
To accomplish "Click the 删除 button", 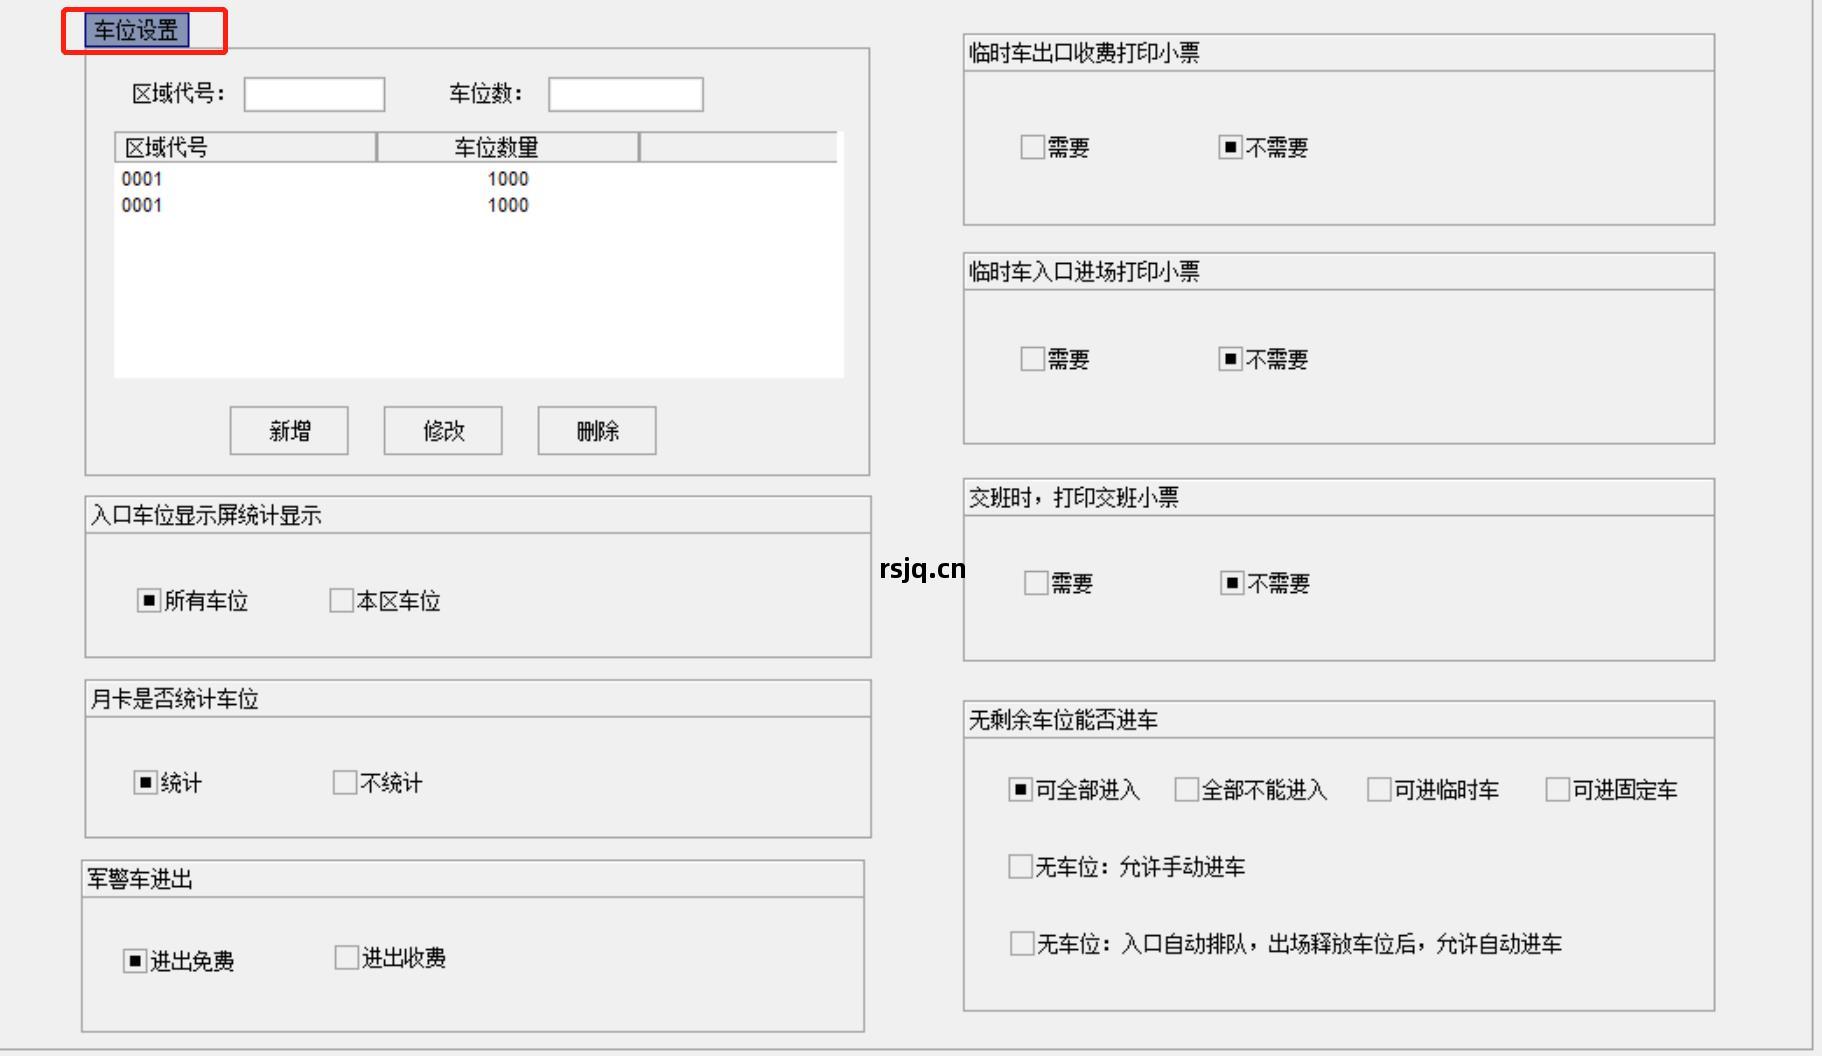I will (596, 430).
